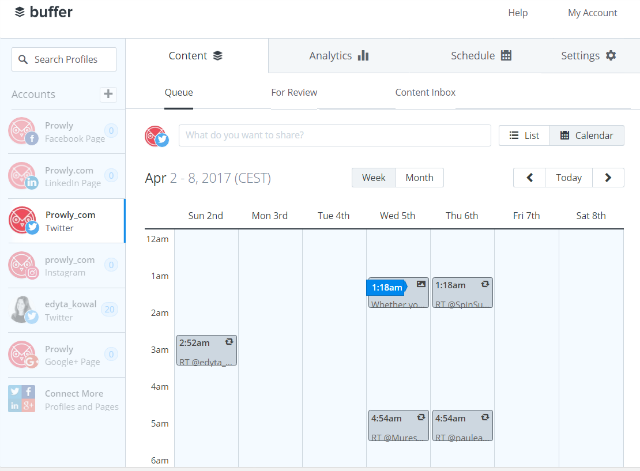Screen dimensions: 640x471
Task: Click edyta_kowal profile photo
Action: (x=23, y=310)
